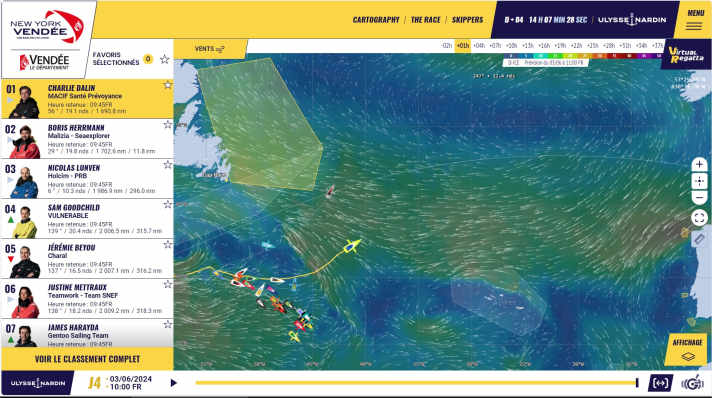This screenshot has width=712, height=398.
Task: Select Justine Mettraux ranking row
Action: pyautogui.click(x=87, y=299)
